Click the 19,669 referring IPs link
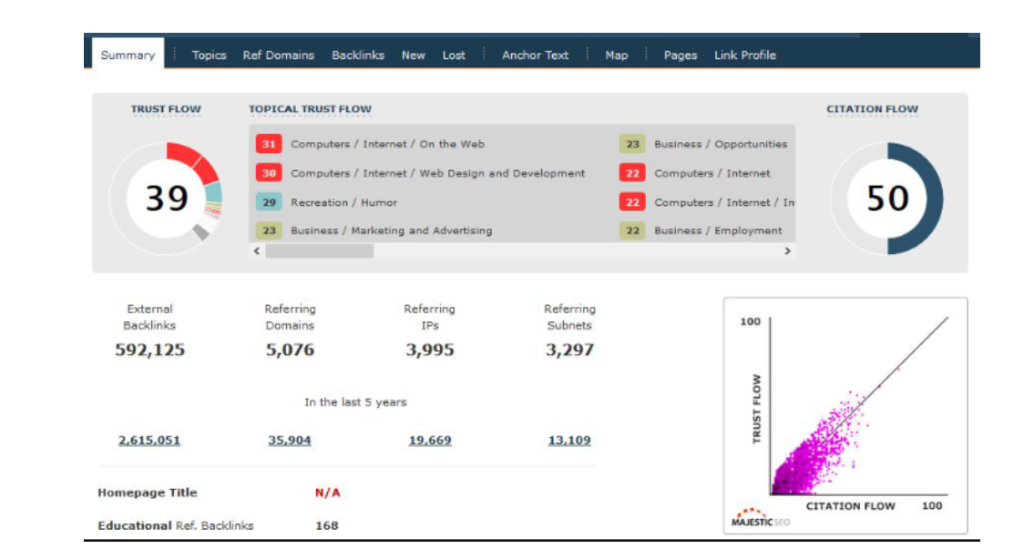1024x559 pixels. [430, 440]
